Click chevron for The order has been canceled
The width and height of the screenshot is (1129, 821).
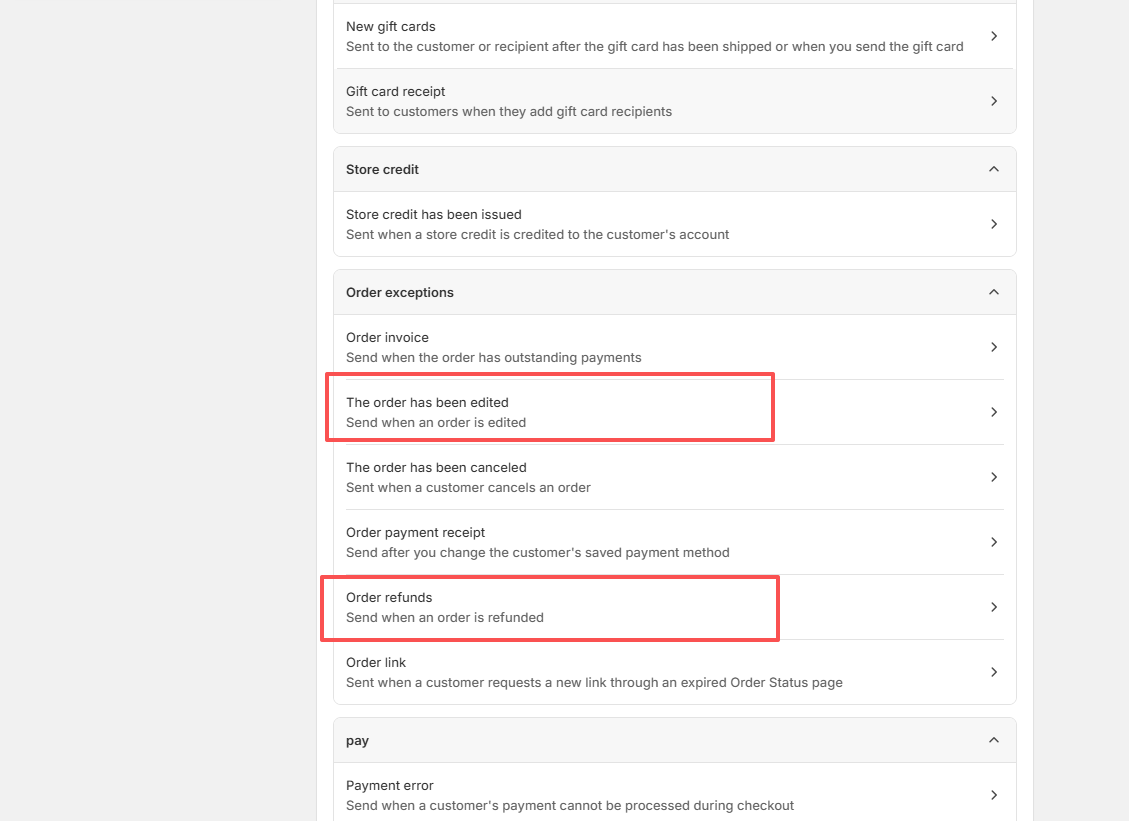(x=993, y=477)
